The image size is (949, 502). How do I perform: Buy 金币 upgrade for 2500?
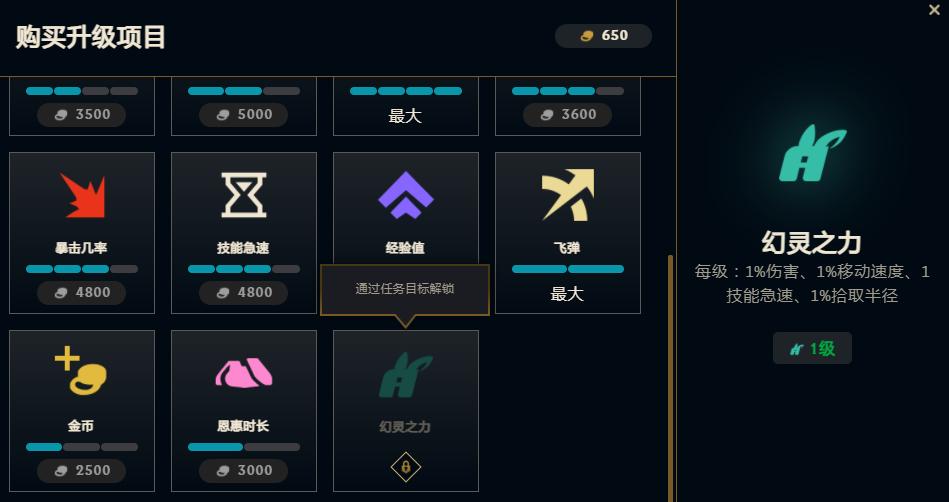[x=82, y=471]
